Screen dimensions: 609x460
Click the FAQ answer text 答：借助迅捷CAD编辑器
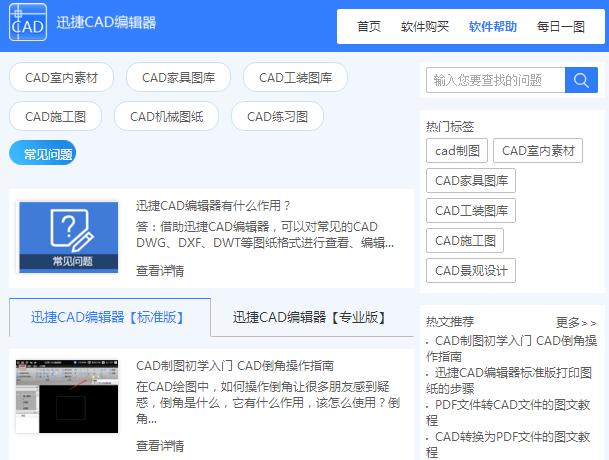(x=265, y=235)
